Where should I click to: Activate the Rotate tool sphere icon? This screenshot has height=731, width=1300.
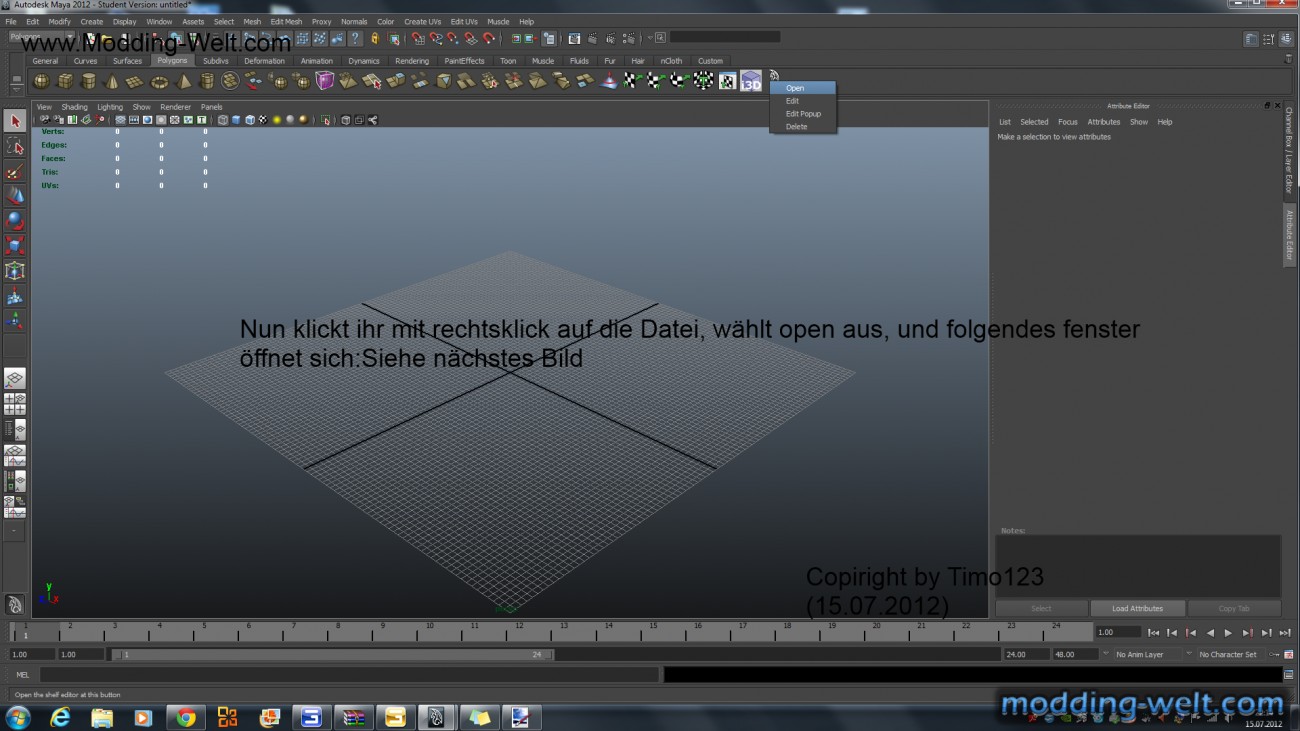tap(15, 221)
